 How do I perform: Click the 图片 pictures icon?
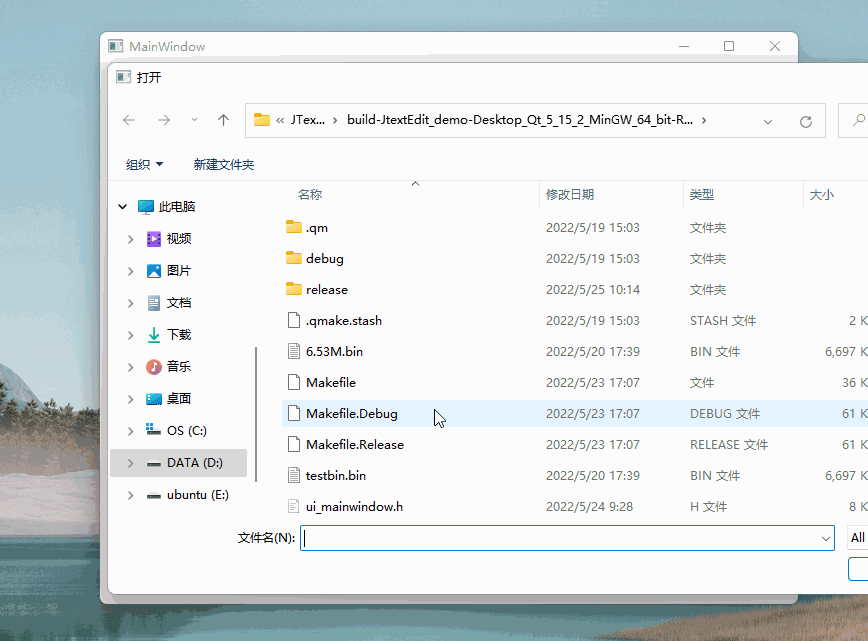point(154,271)
